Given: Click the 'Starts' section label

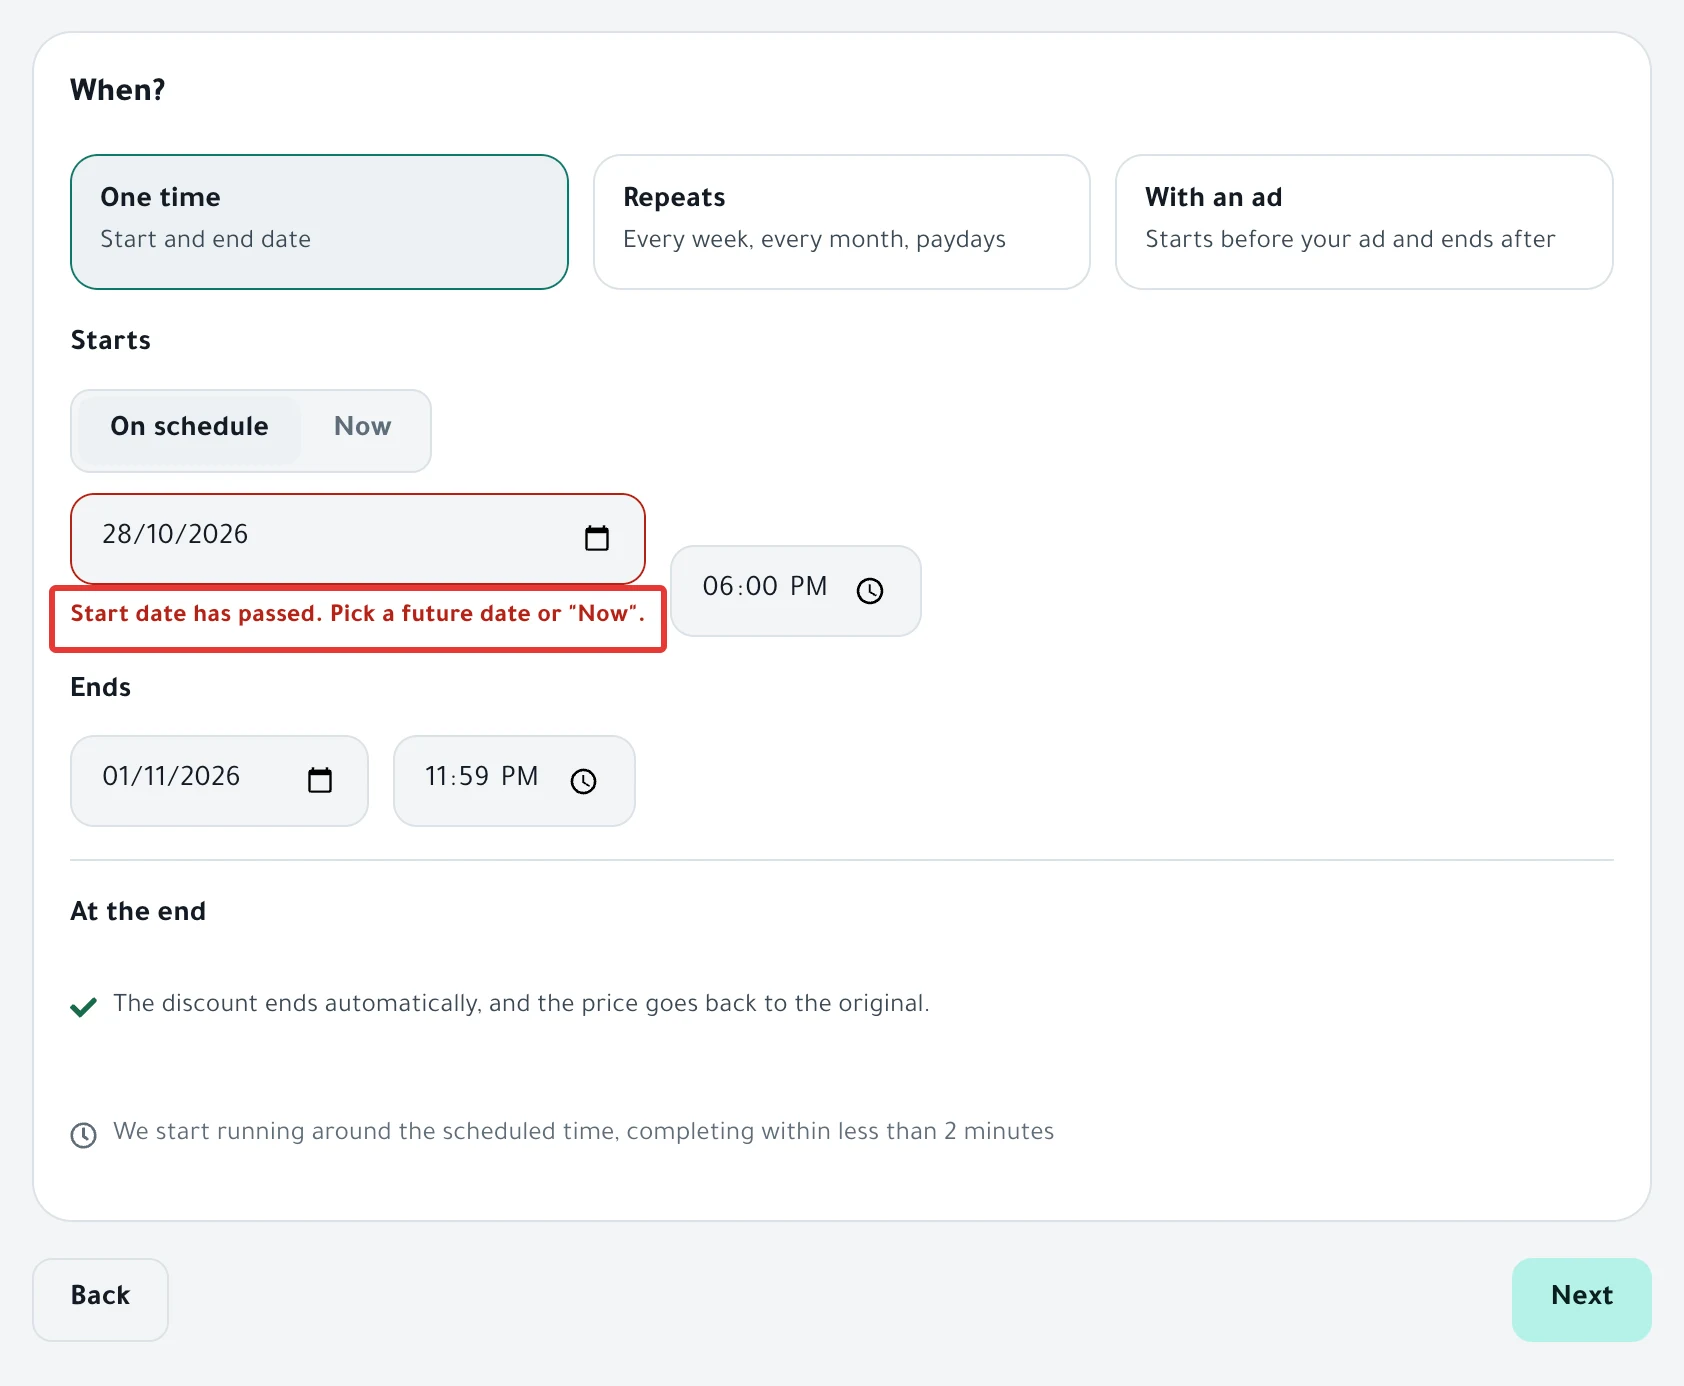Looking at the screenshot, I should coord(111,340).
